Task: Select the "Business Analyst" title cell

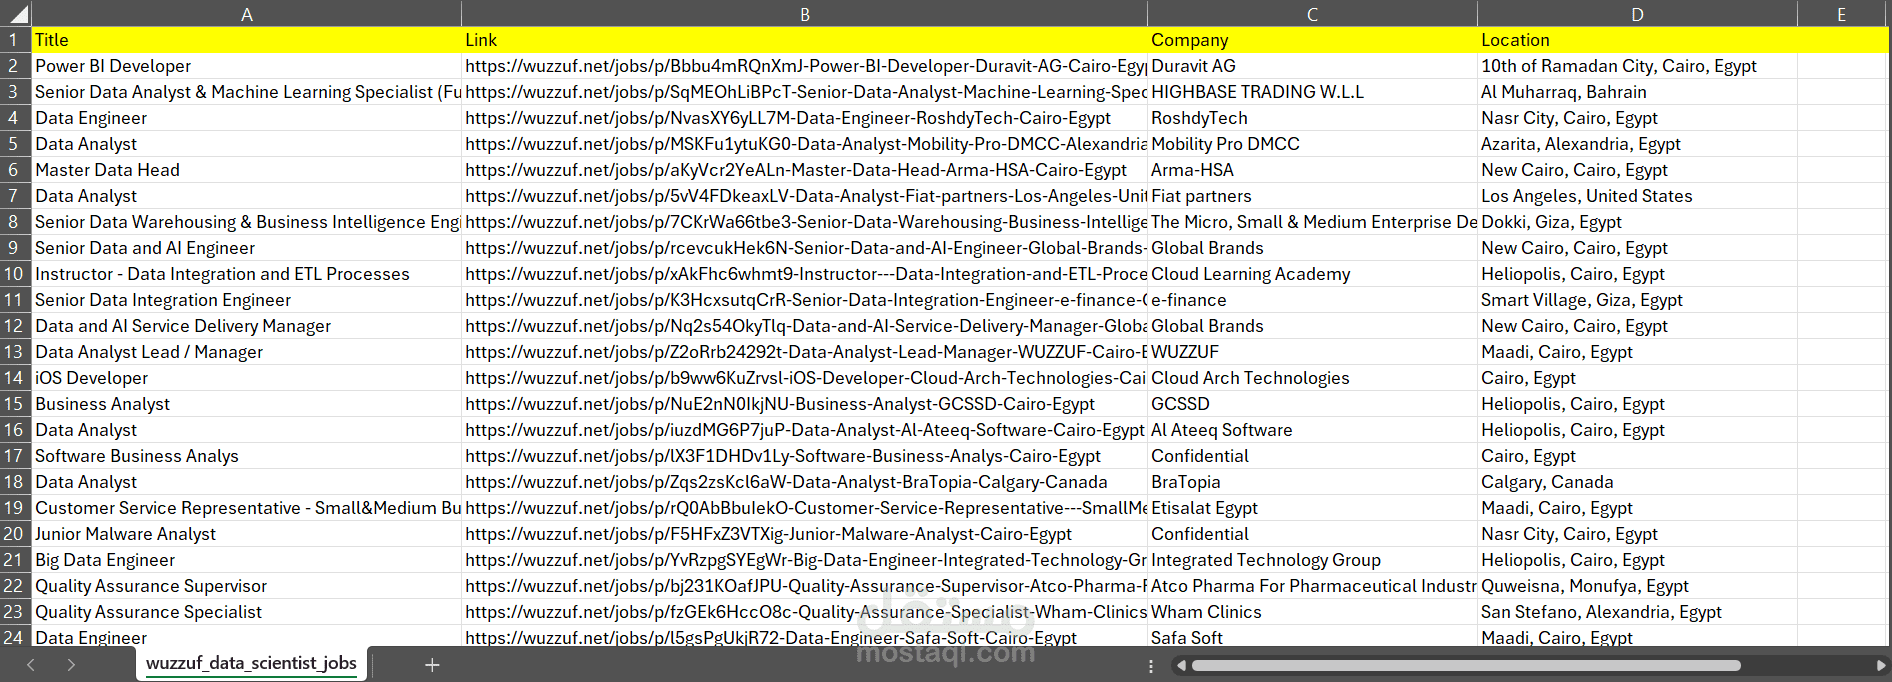Action: point(247,404)
